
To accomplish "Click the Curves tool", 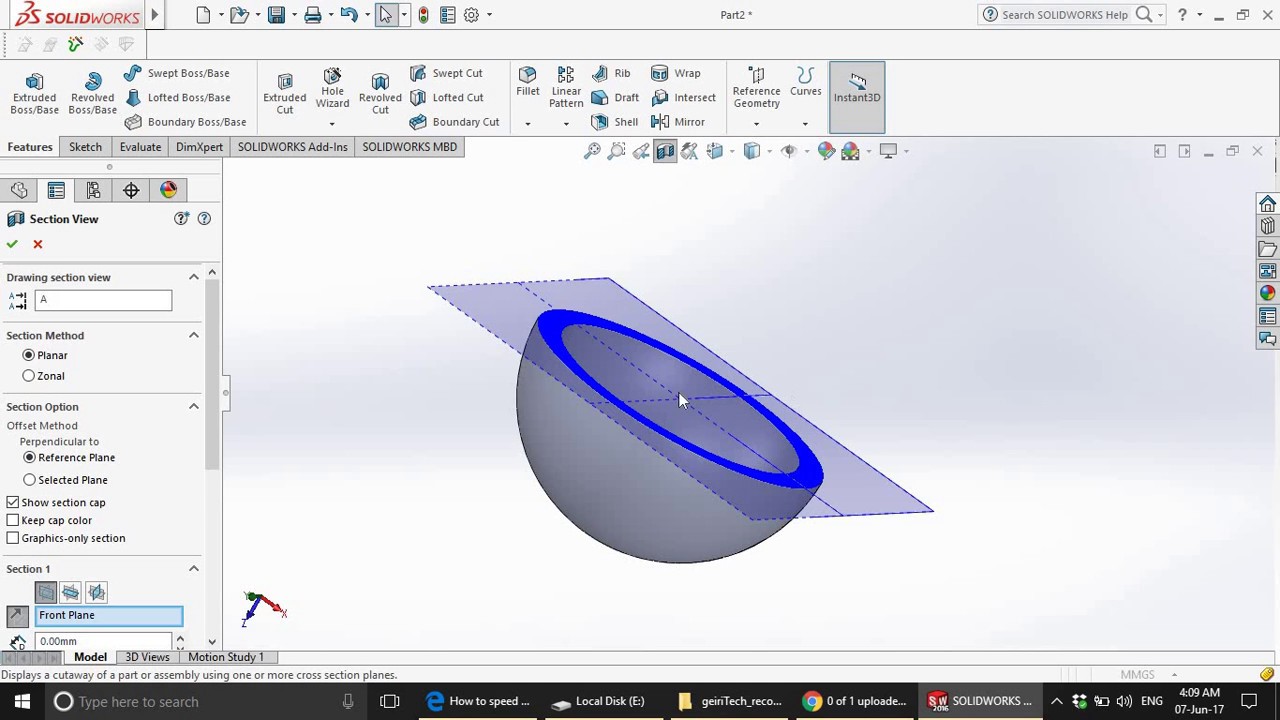I will pyautogui.click(x=805, y=82).
